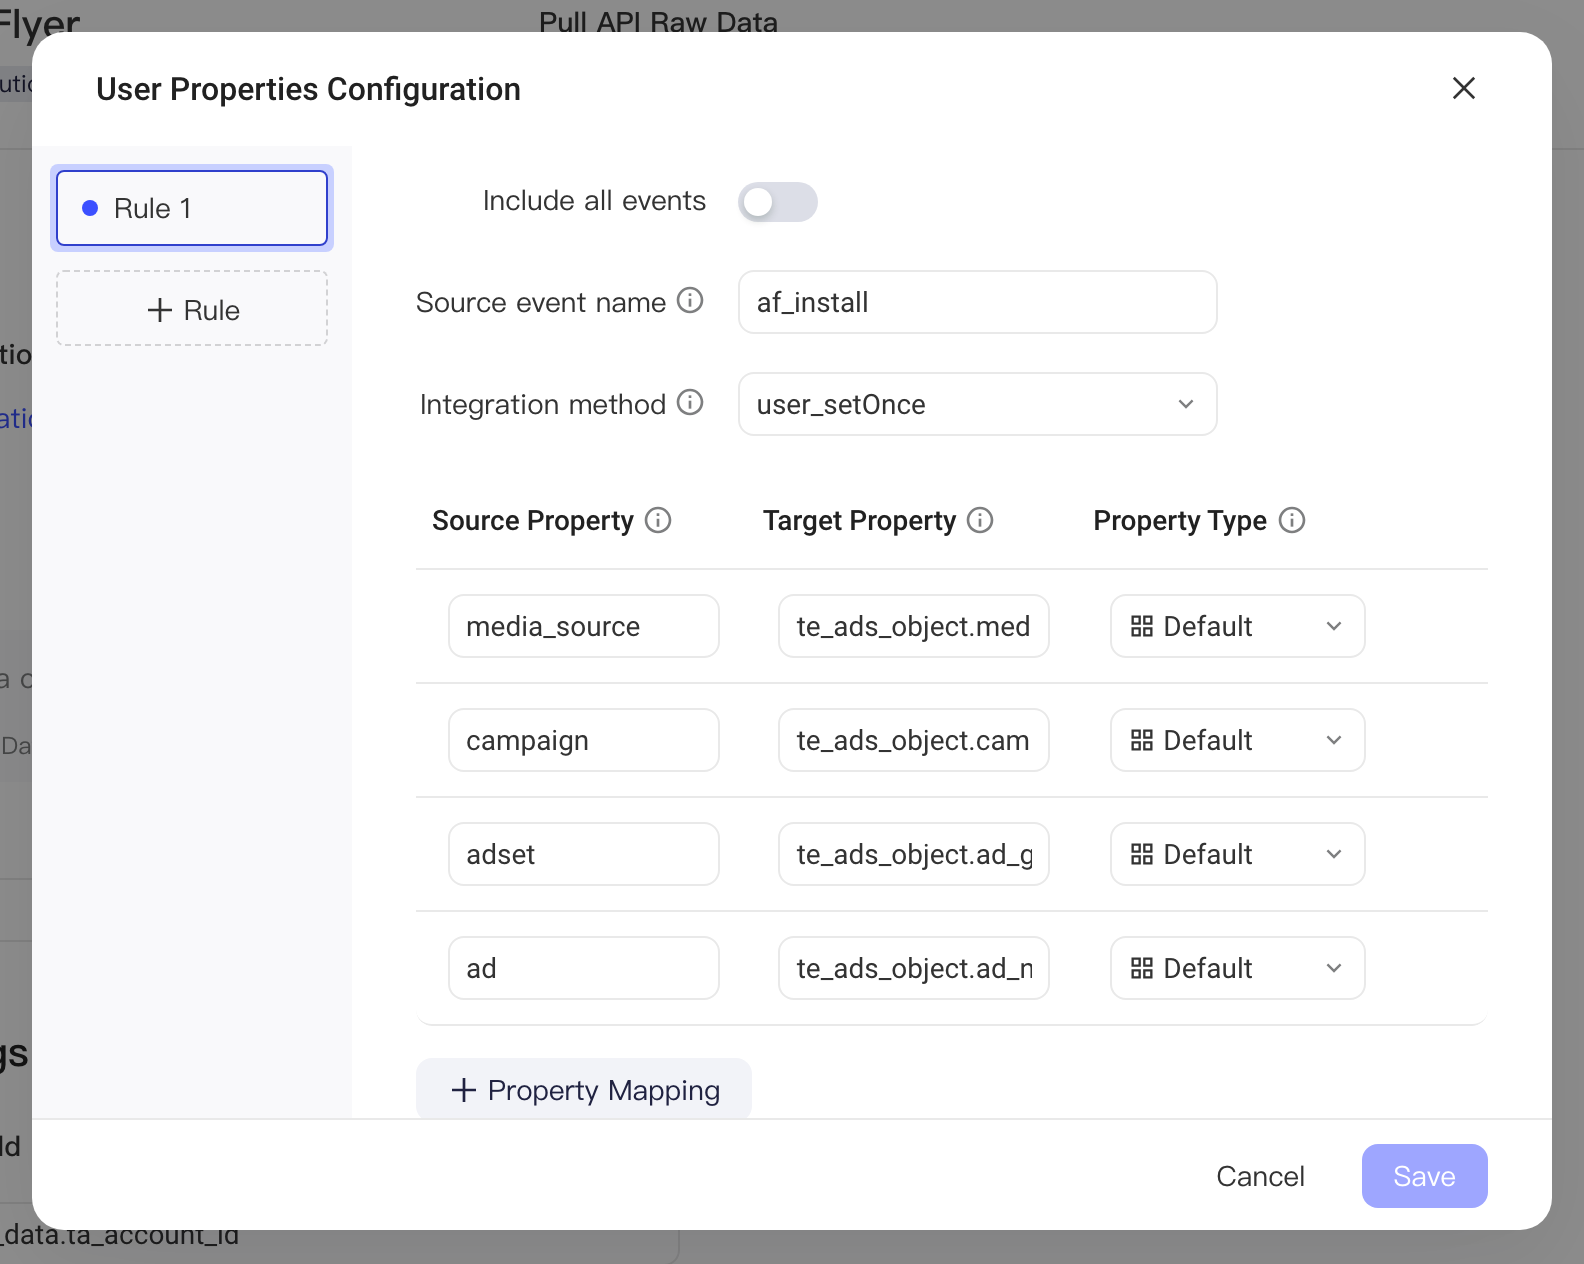This screenshot has width=1584, height=1264.
Task: Add a new rule with + Rule
Action: pos(192,309)
